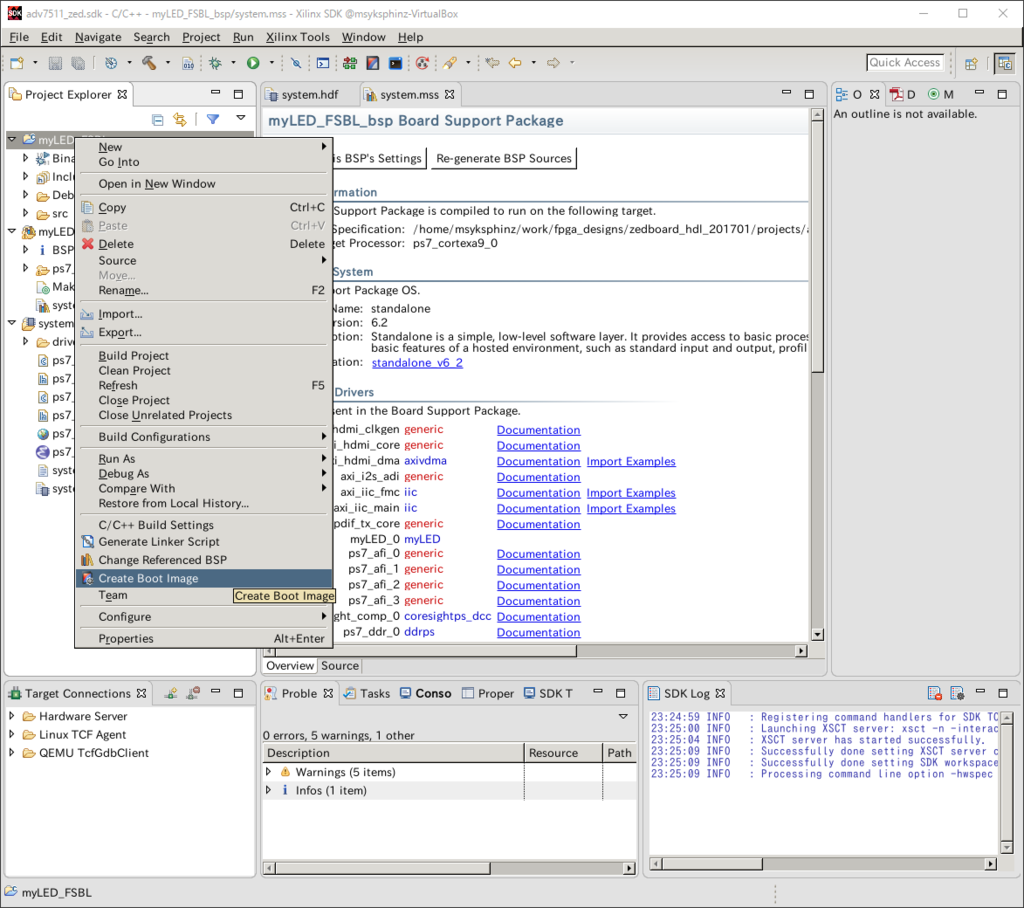Maximize the editor area
1024x908 pixels.
coord(809,94)
